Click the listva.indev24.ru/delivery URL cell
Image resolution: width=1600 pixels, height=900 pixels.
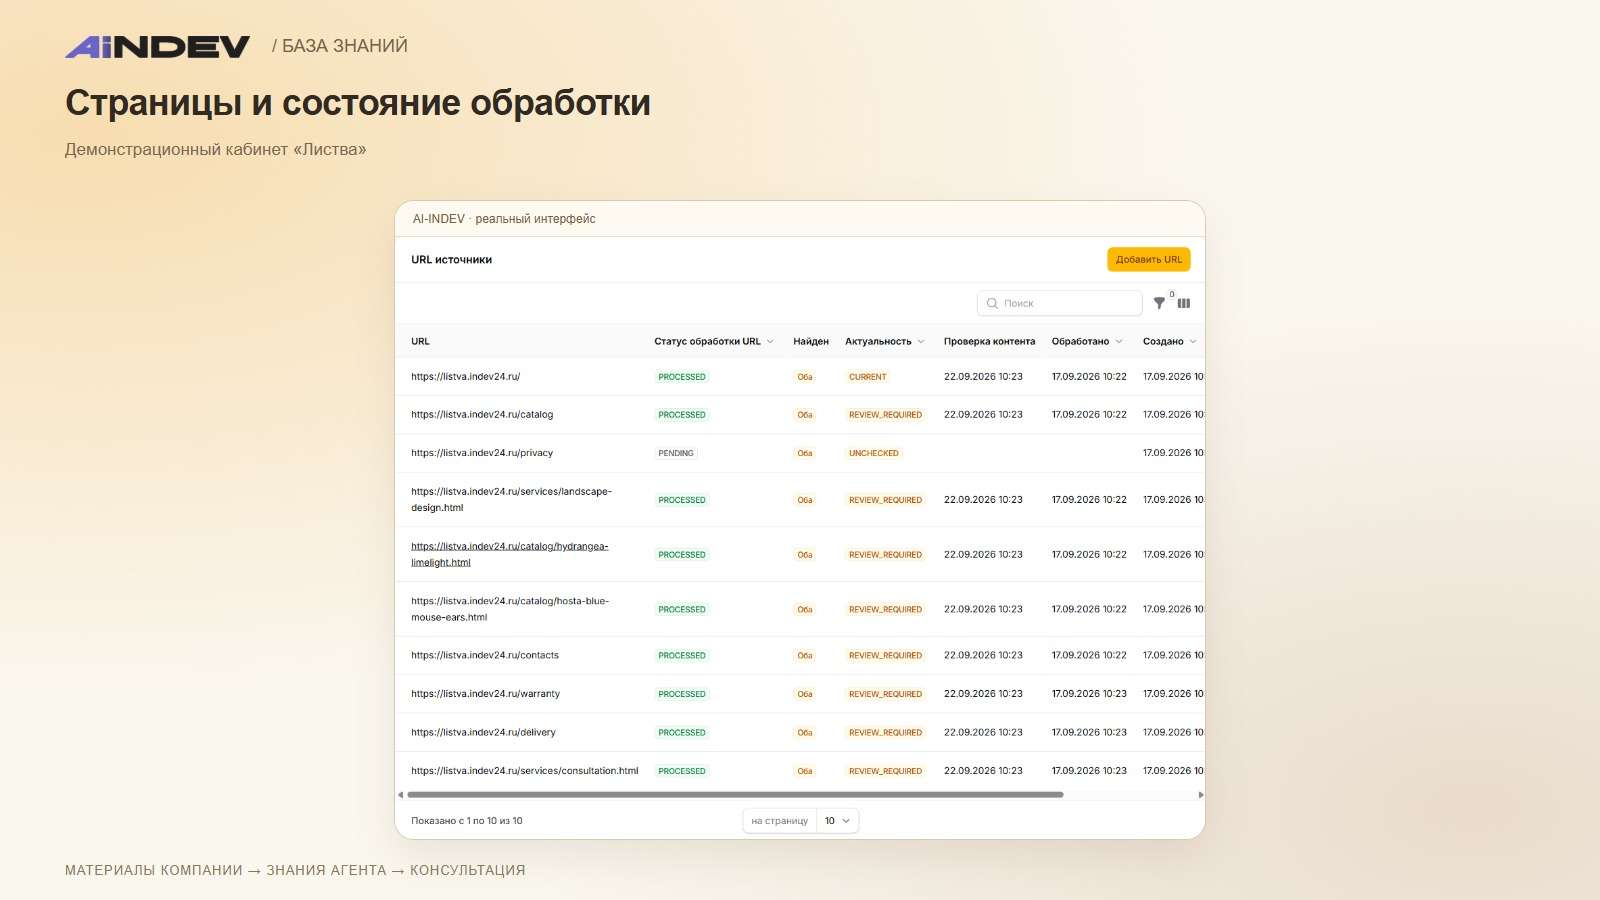[483, 732]
